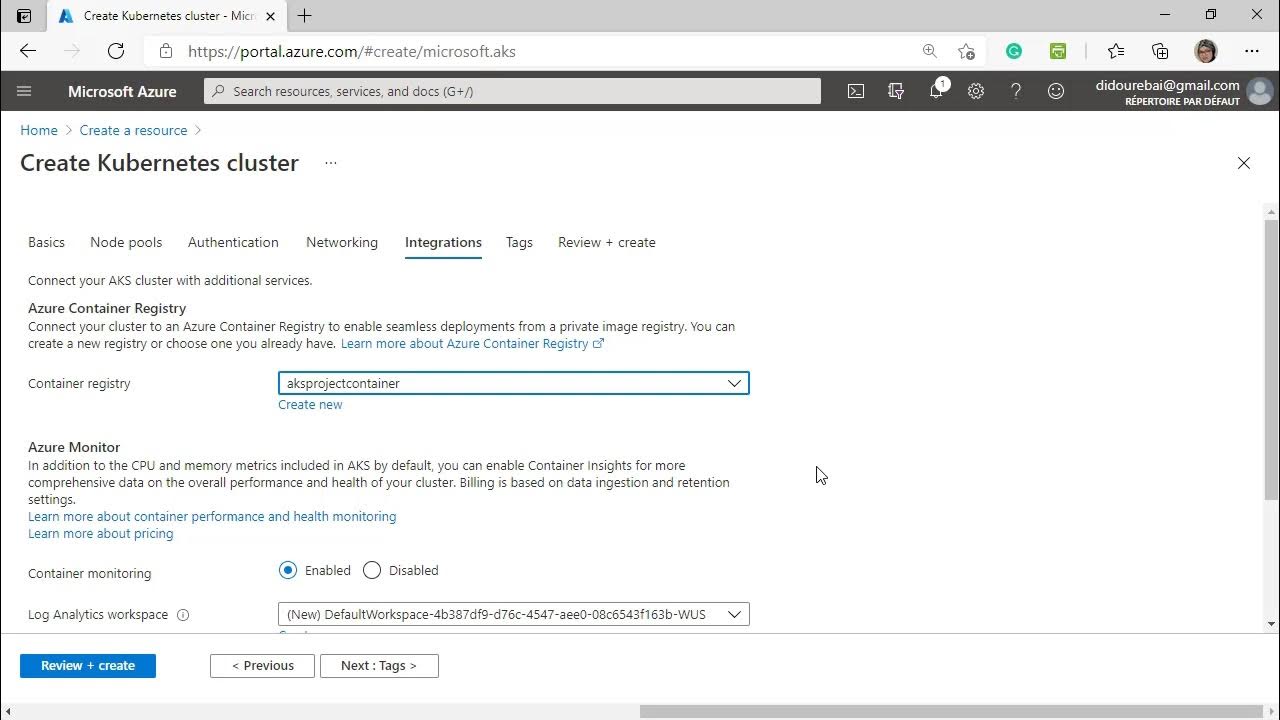The image size is (1280, 720).
Task: Open the Azure portal hamburger menu
Action: [24, 91]
